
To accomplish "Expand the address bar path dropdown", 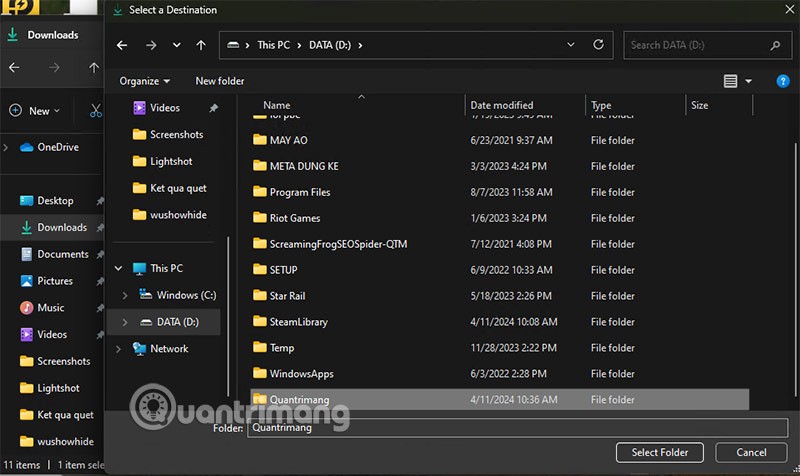I will [571, 45].
